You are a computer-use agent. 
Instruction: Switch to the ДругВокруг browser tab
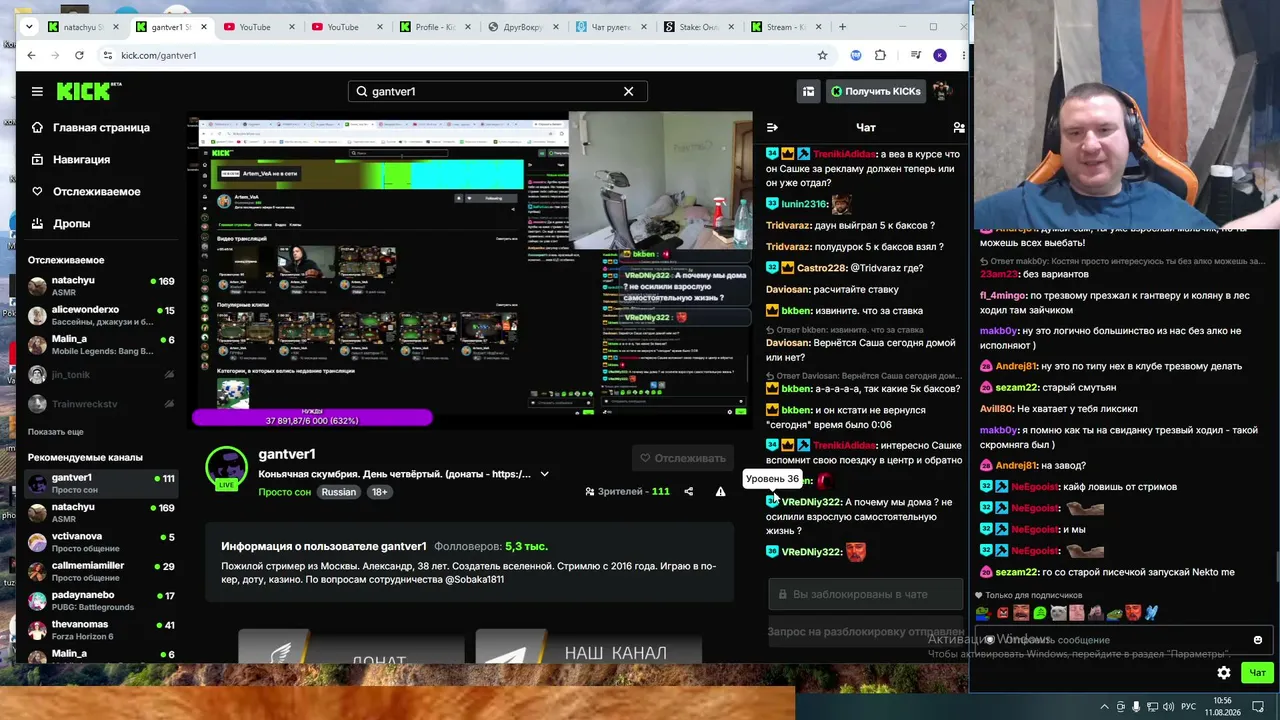(522, 27)
